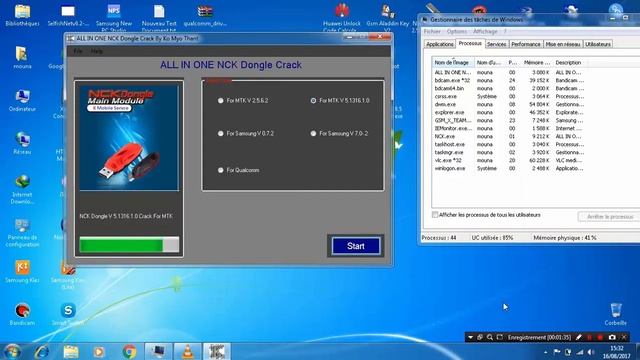This screenshot has height=360, width=640.
Task: Click the Action Center flag tray icon
Action: 557,352
